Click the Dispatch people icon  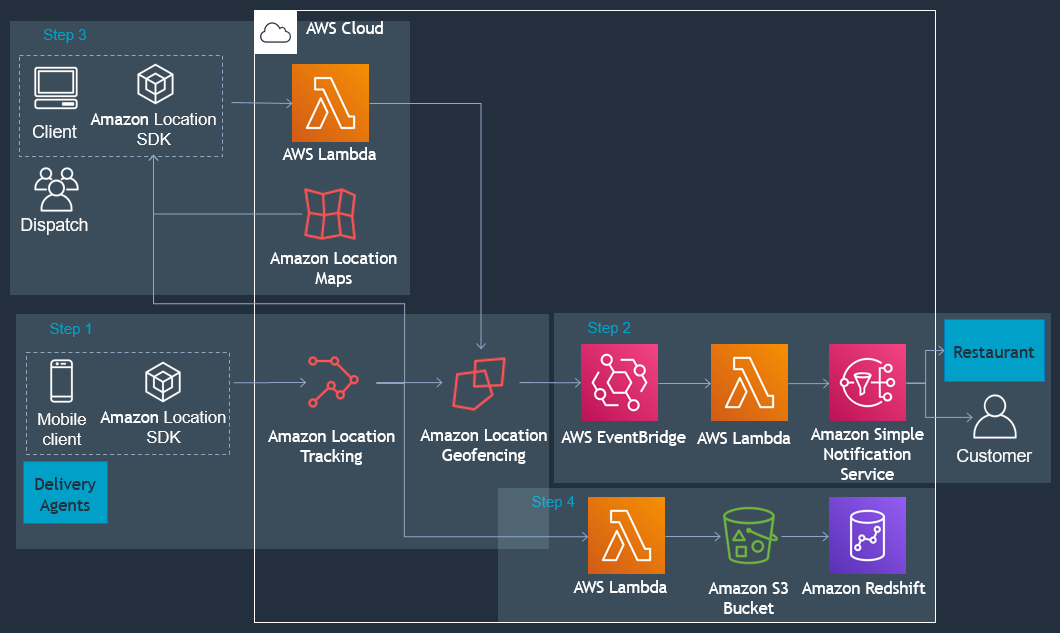[x=55, y=188]
